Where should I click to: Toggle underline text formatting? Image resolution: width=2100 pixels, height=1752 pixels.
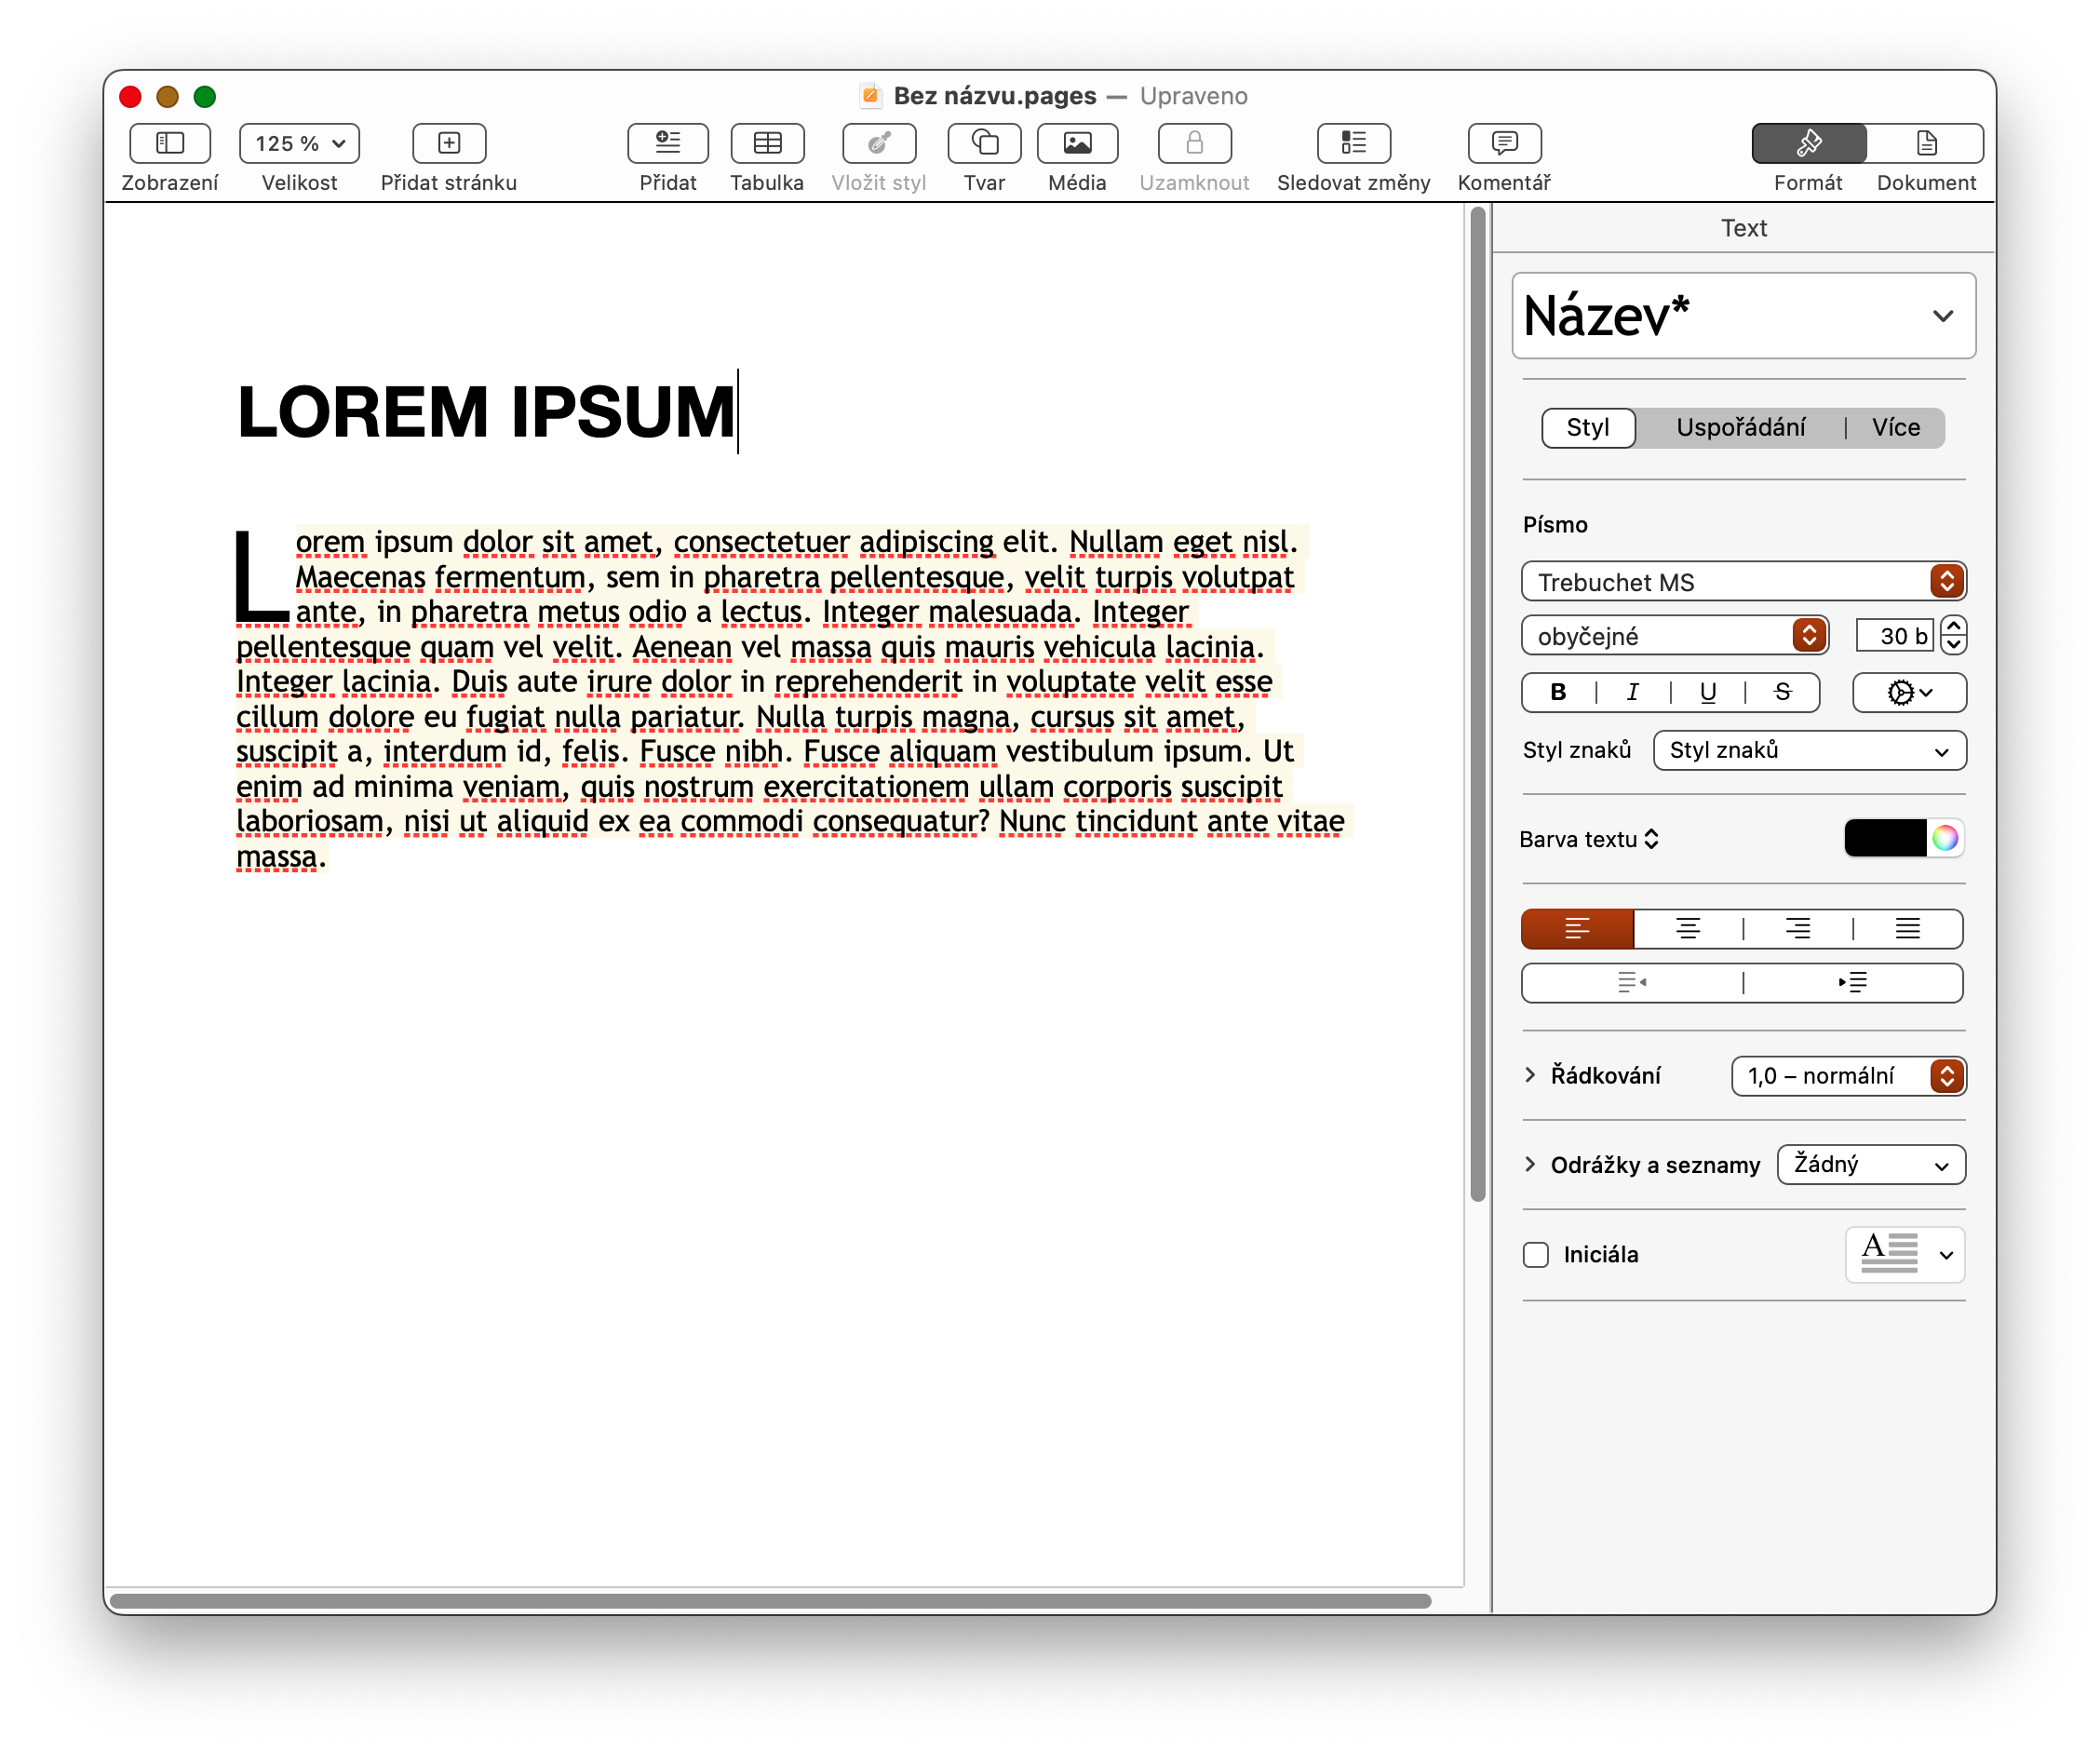[x=1708, y=692]
